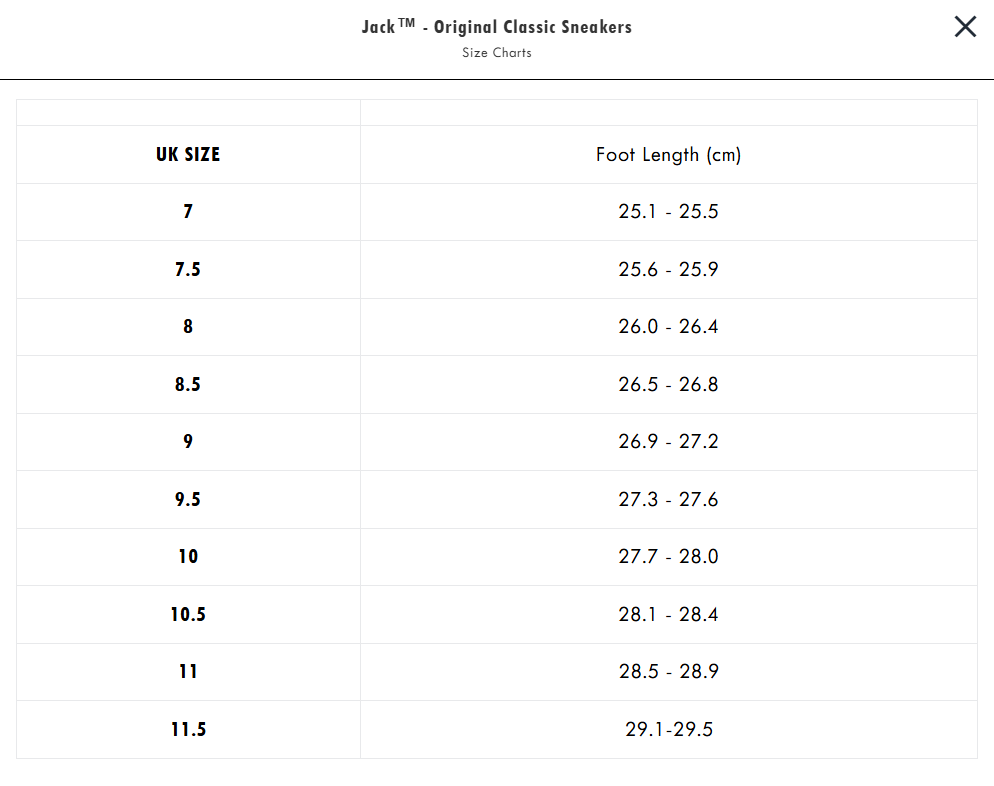
Task: Select UK size 10.5 cell
Action: (188, 614)
